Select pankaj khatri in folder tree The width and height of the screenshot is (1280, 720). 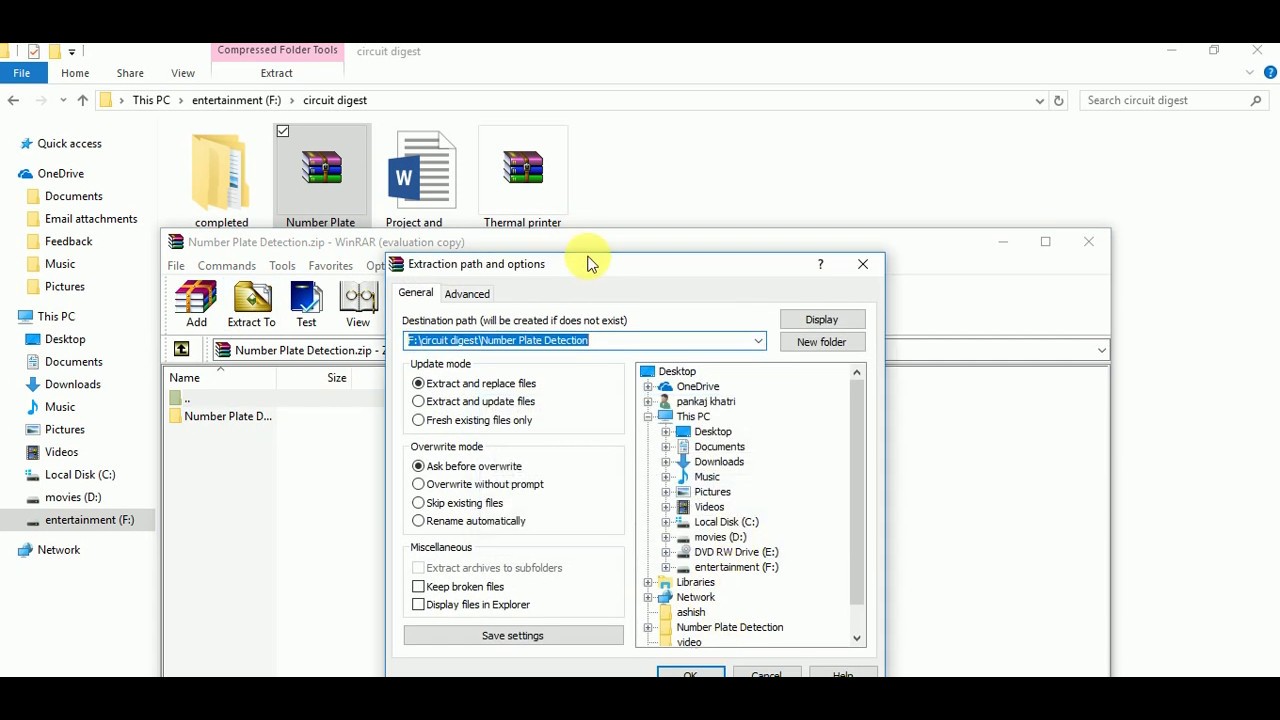pyautogui.click(x=705, y=402)
